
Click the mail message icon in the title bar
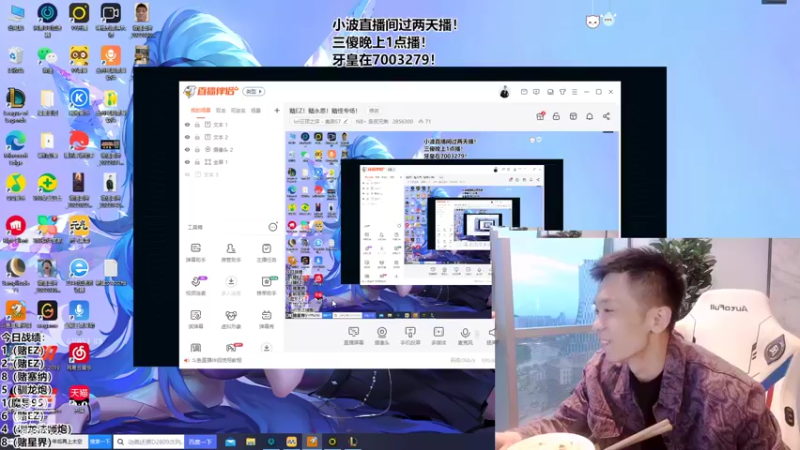(524, 92)
